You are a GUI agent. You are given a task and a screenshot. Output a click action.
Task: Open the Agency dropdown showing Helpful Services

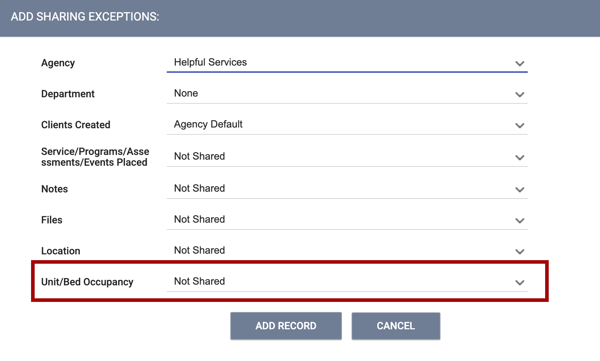[347, 62]
